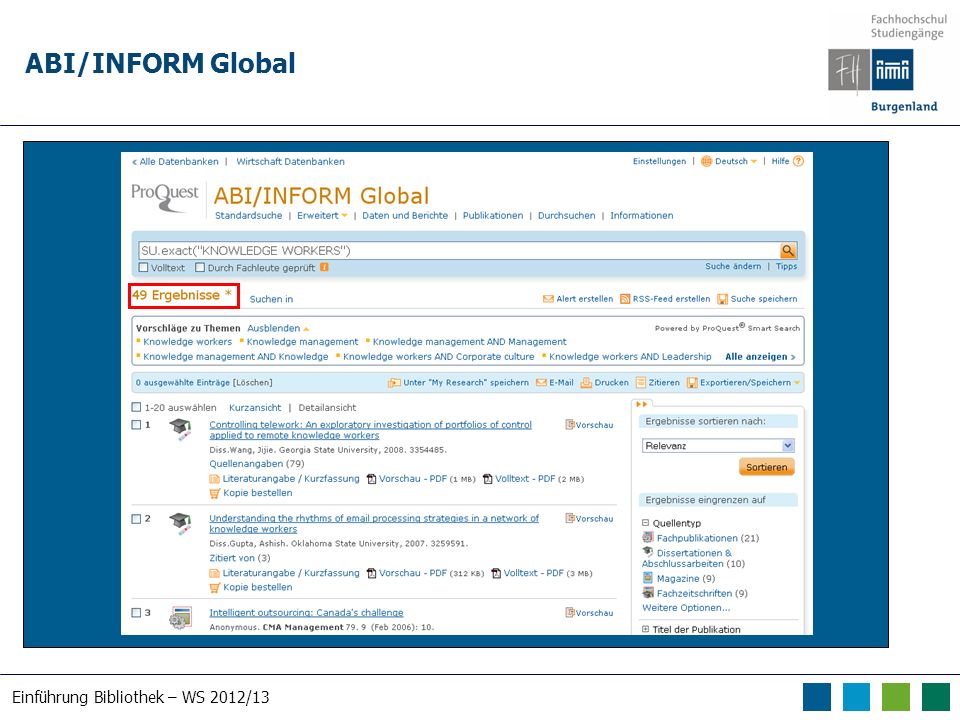
Task: Check the 1-20 auswählen checkbox
Action: (137, 407)
